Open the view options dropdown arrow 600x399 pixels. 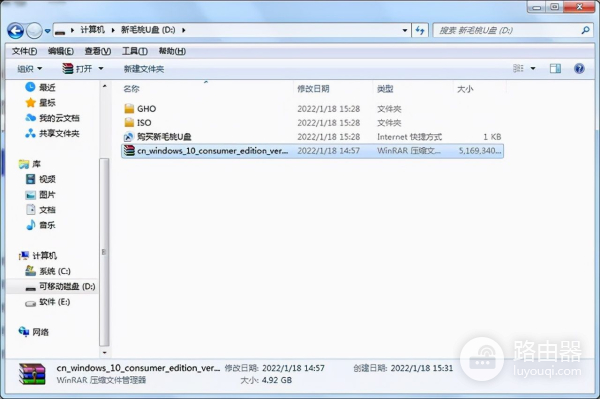tap(533, 69)
